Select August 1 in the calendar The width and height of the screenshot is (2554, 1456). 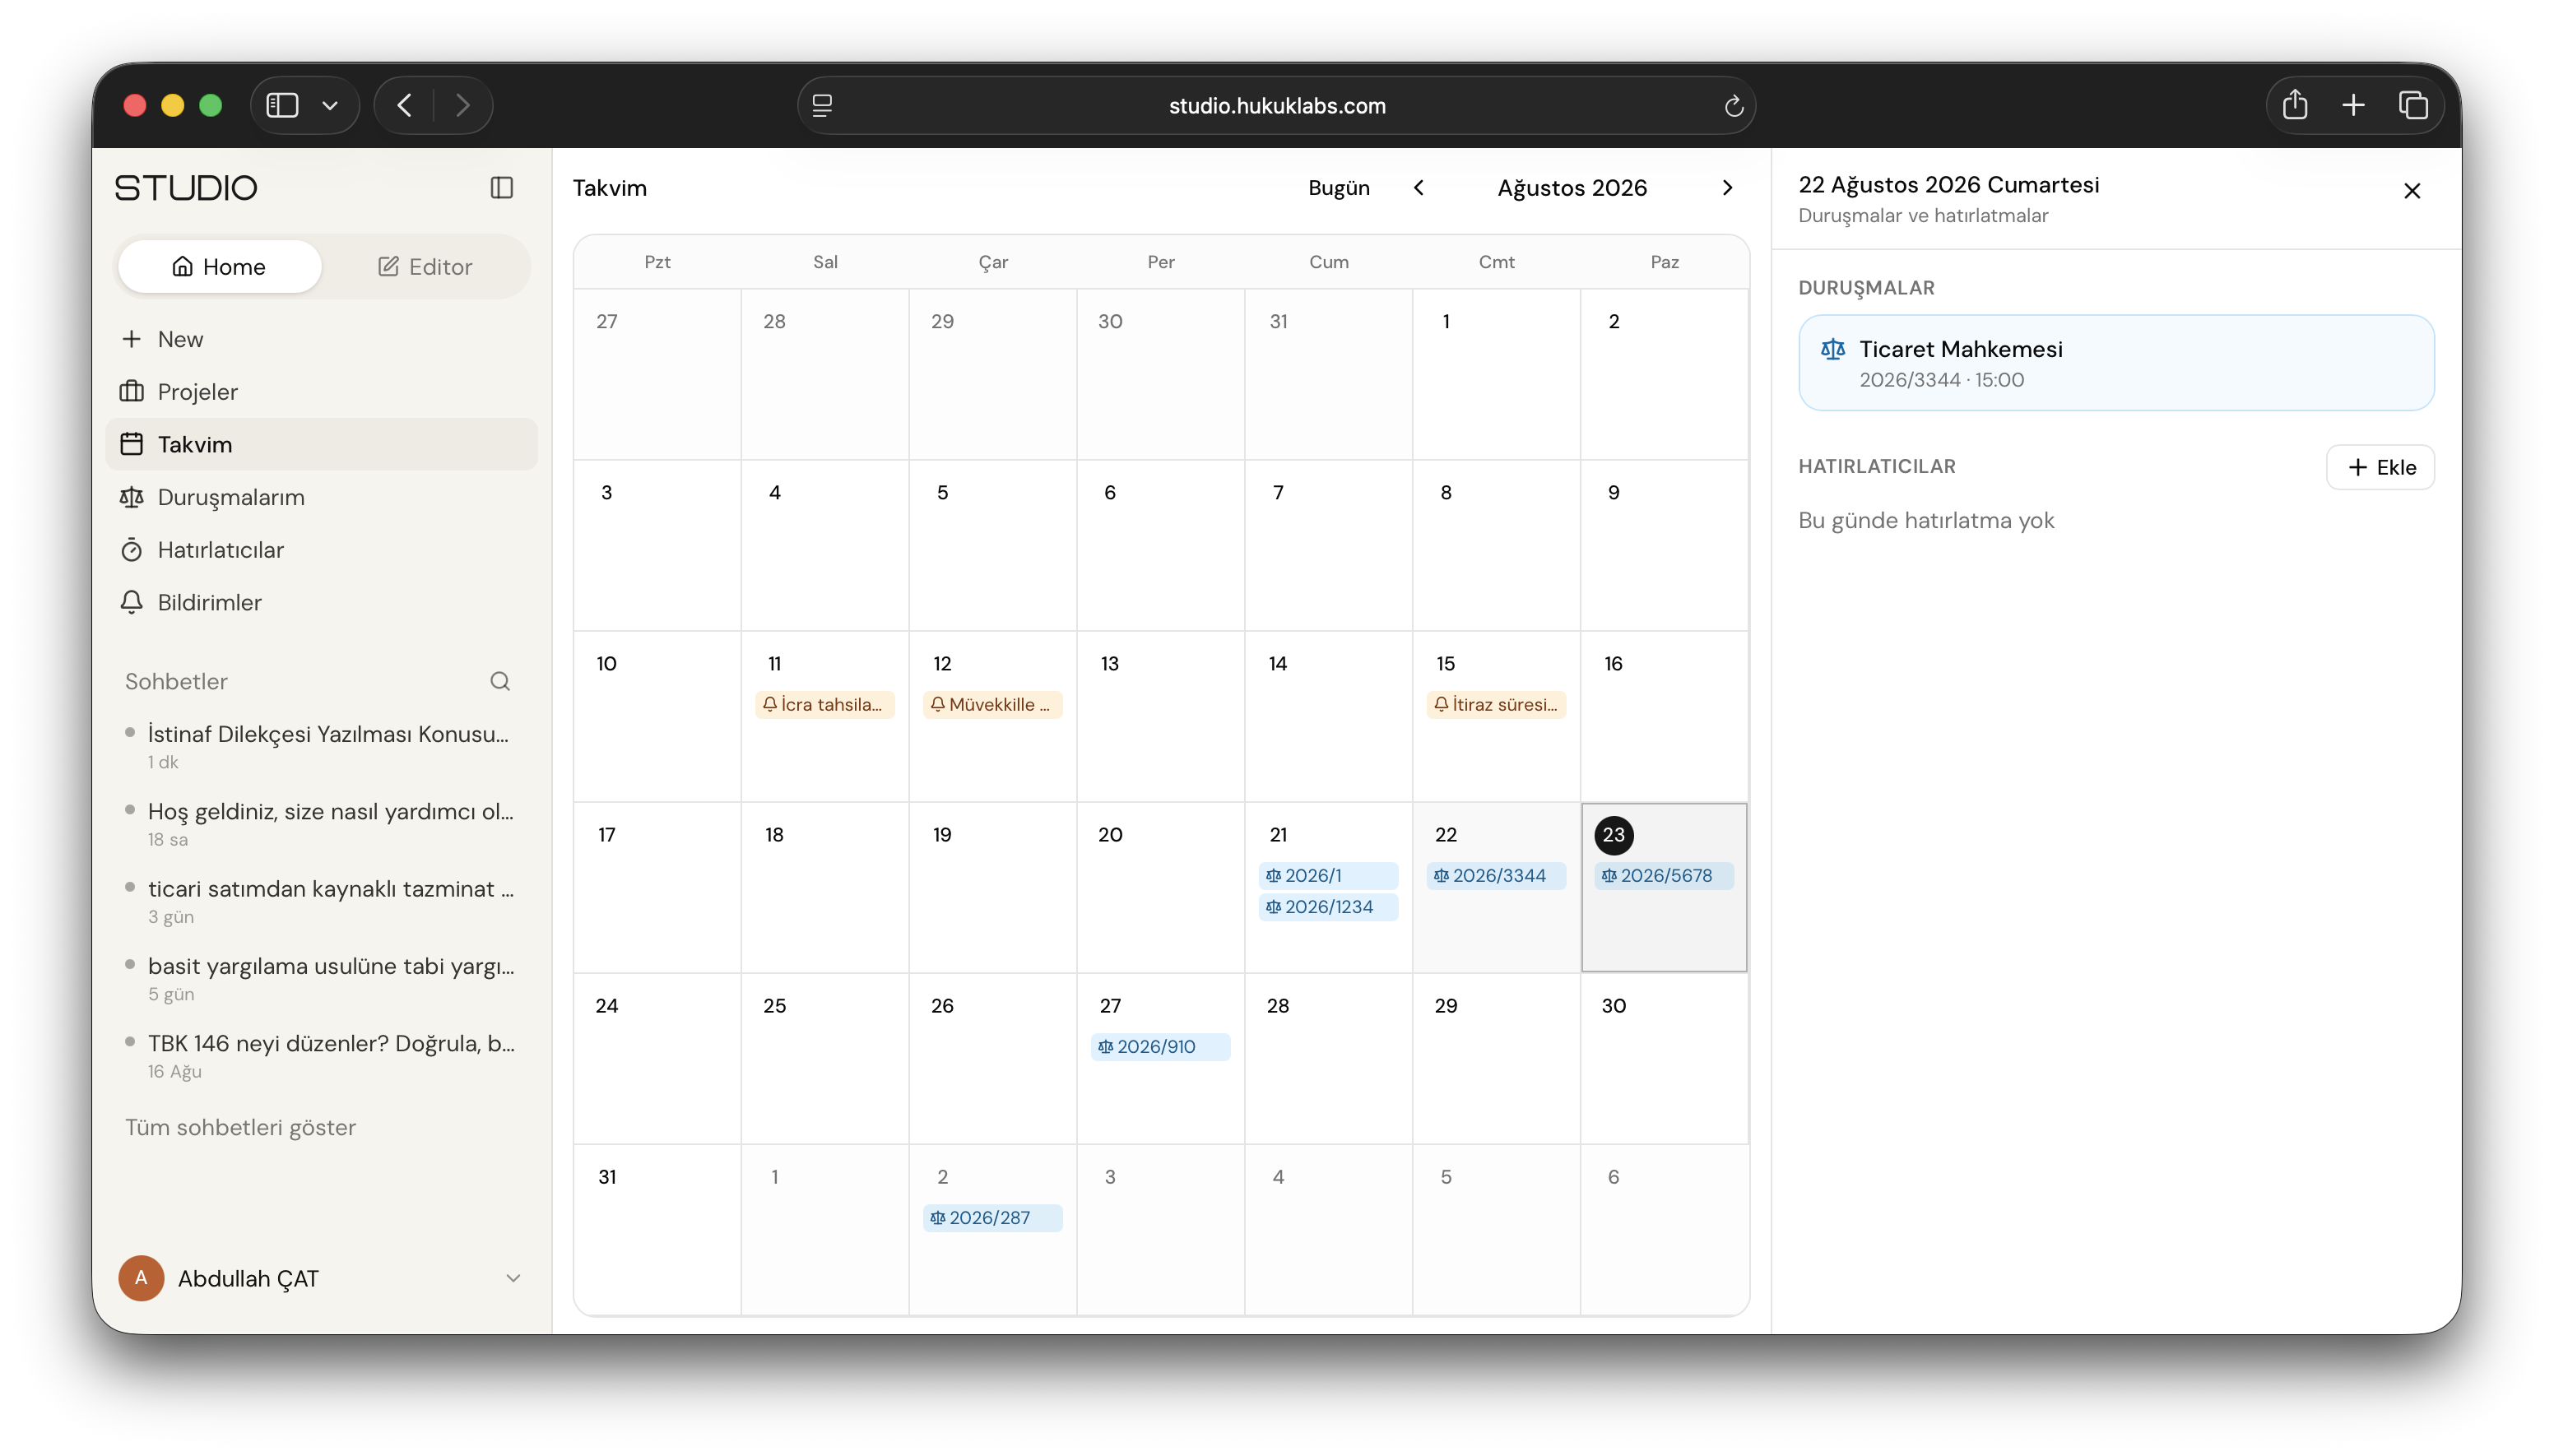1495,374
